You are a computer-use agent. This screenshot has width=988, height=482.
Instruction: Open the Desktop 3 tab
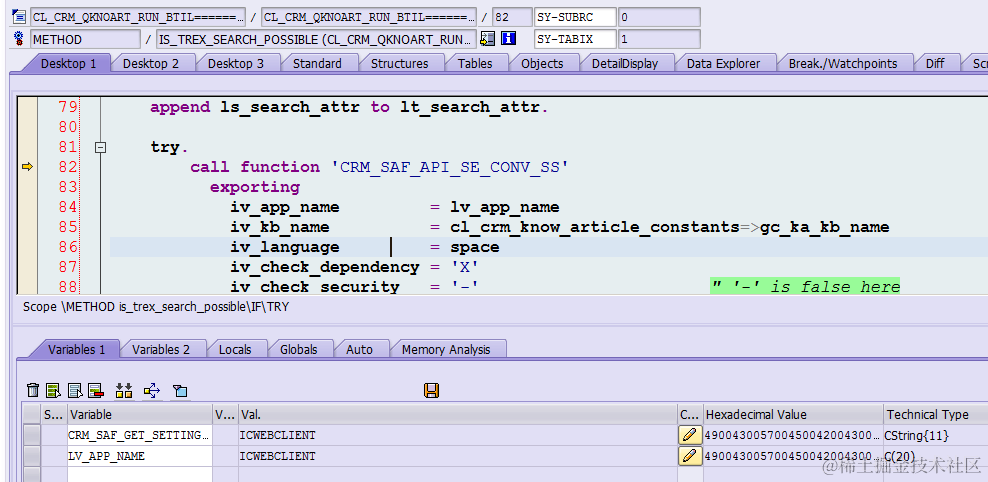coord(236,64)
